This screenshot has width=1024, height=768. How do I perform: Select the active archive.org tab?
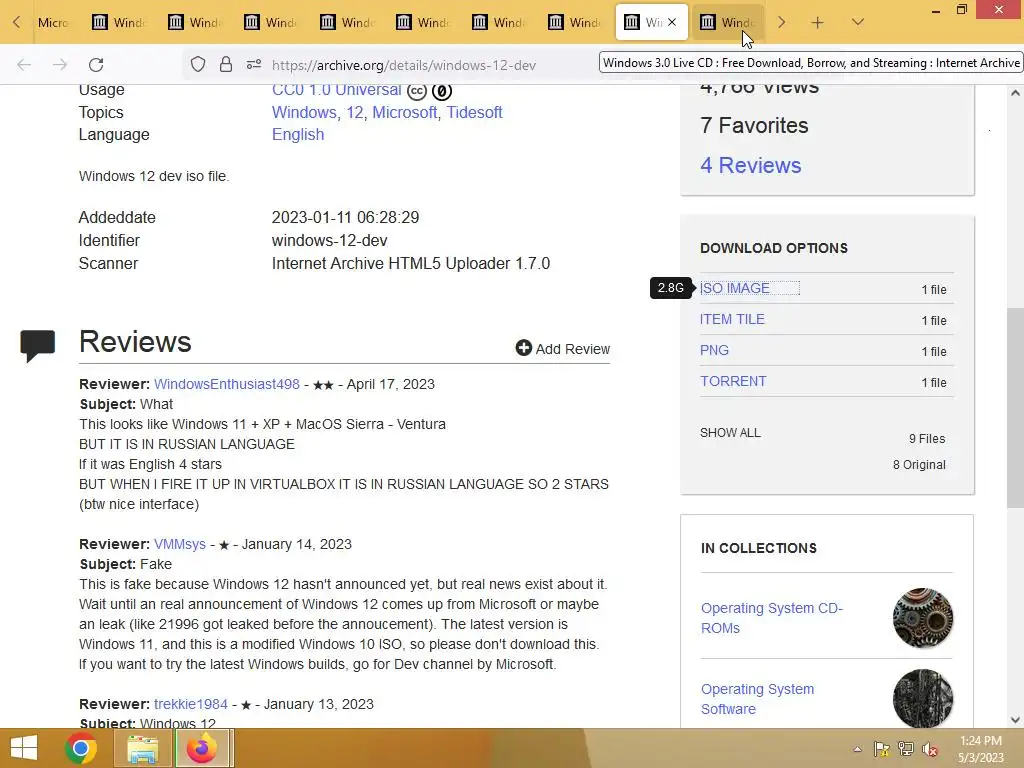tap(651, 23)
